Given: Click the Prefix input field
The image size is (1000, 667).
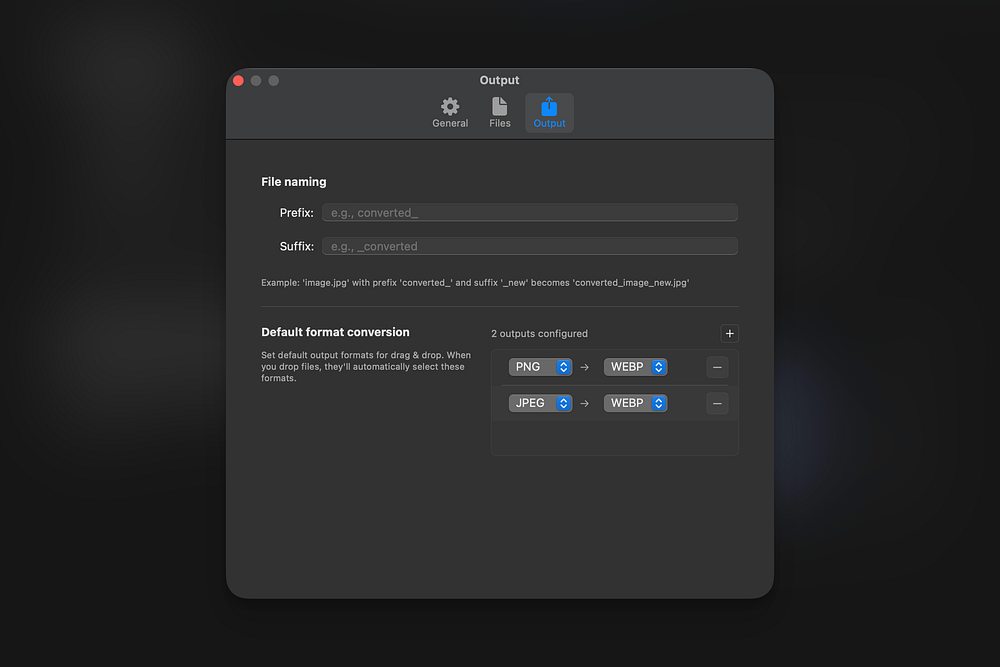Looking at the screenshot, I should click(529, 212).
